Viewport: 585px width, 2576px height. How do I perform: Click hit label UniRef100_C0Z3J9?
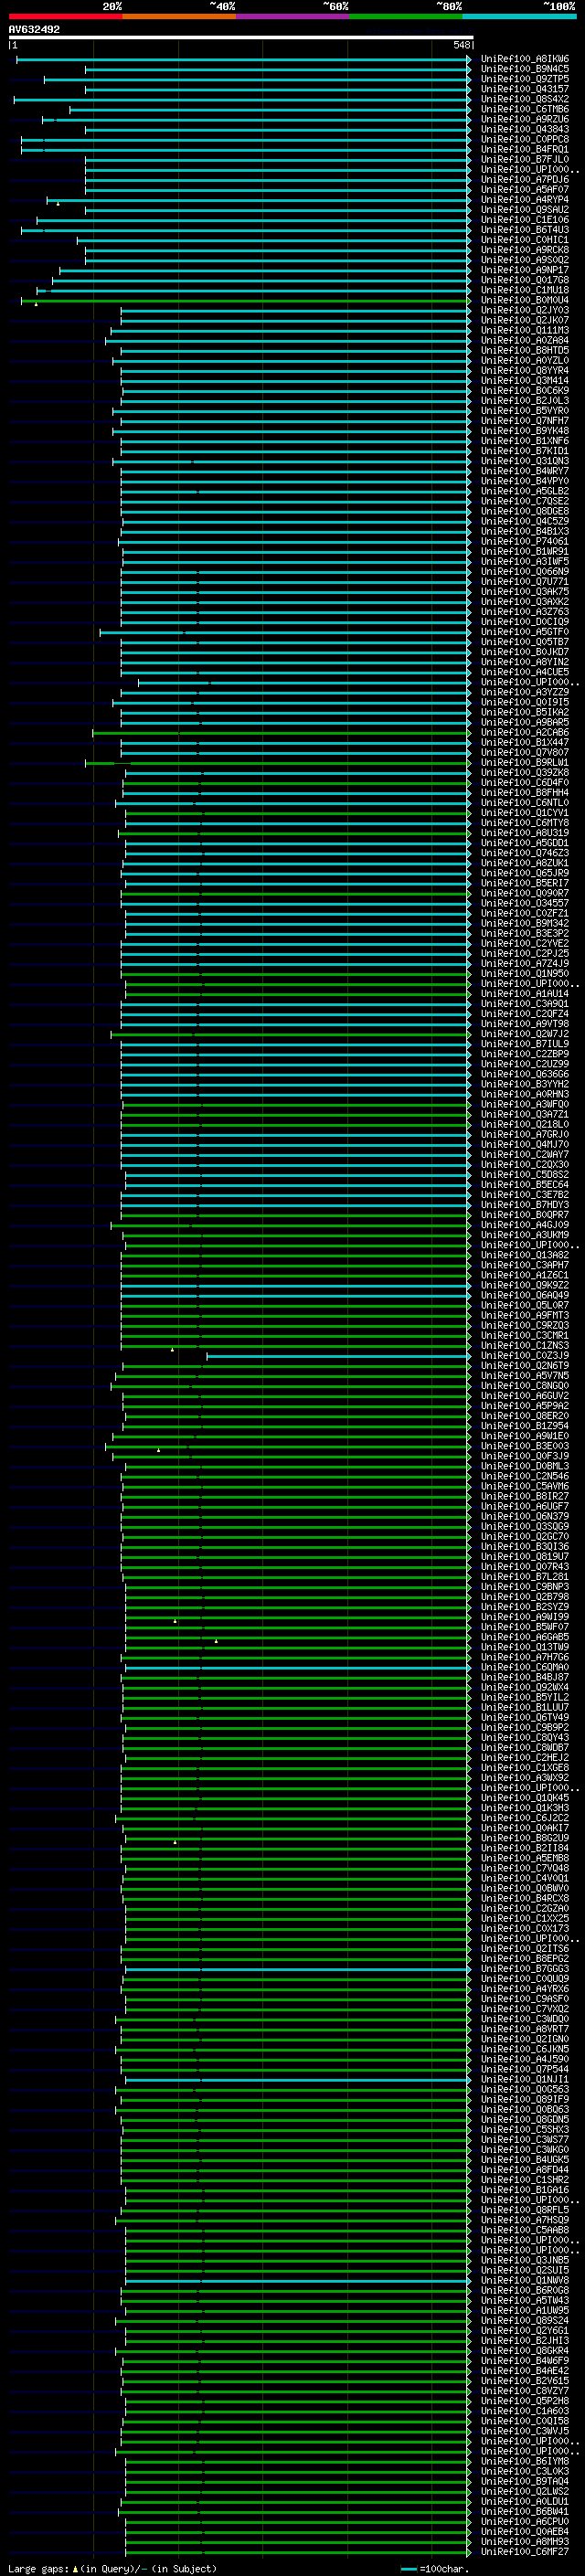point(525,1355)
